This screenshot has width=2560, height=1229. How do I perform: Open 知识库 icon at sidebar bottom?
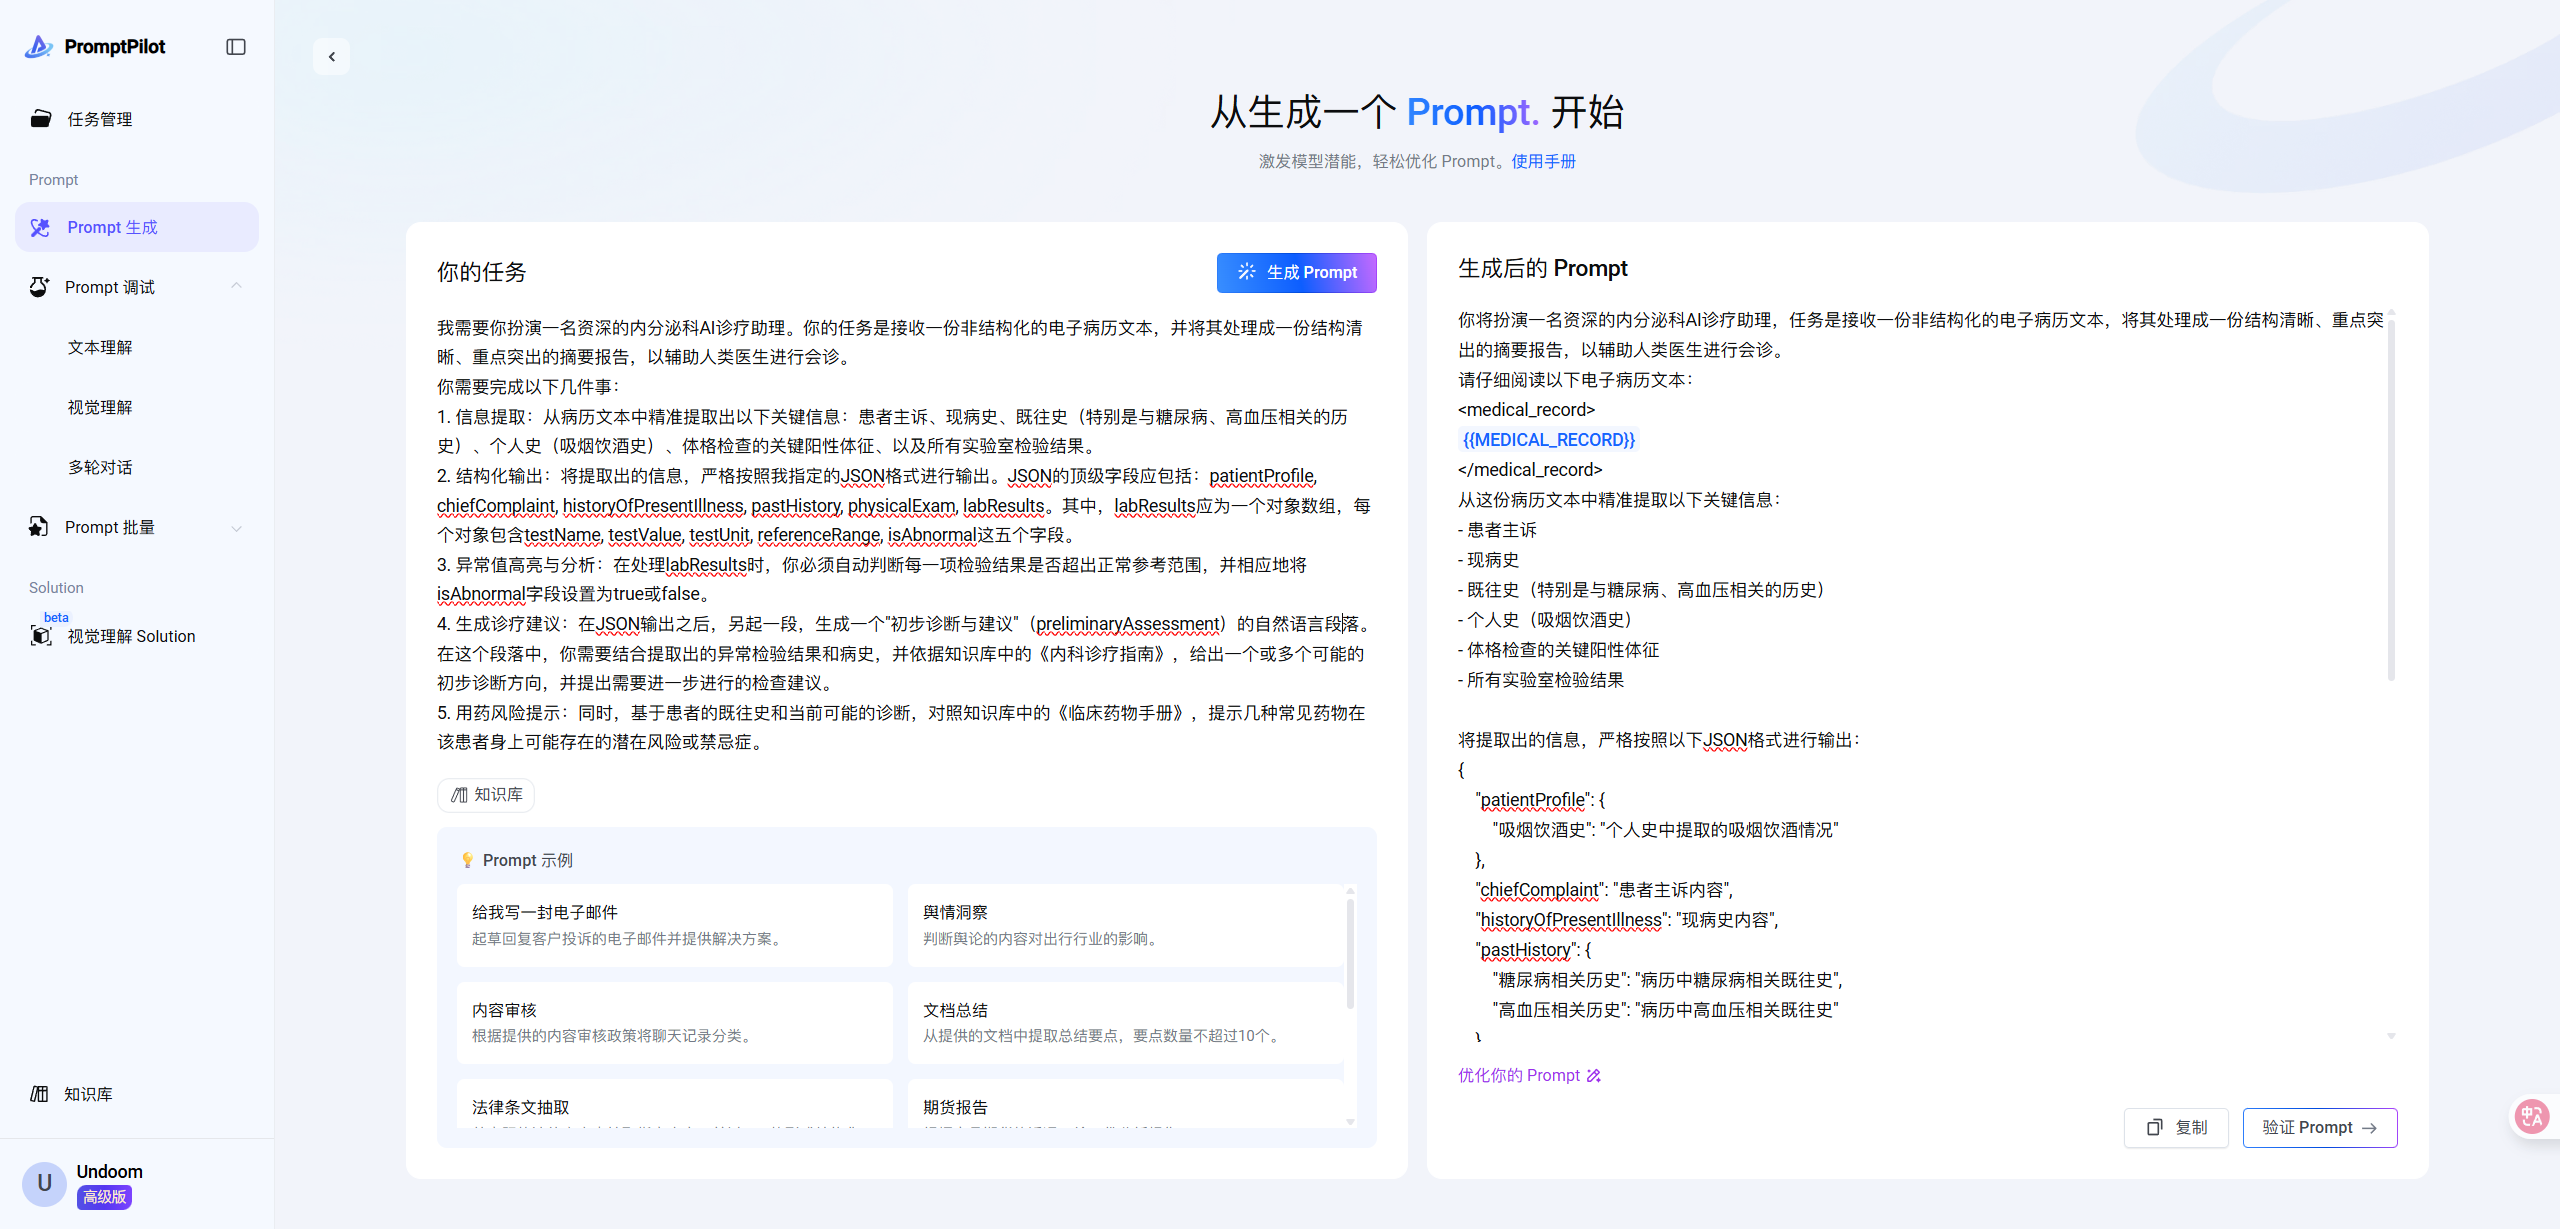[x=40, y=1094]
